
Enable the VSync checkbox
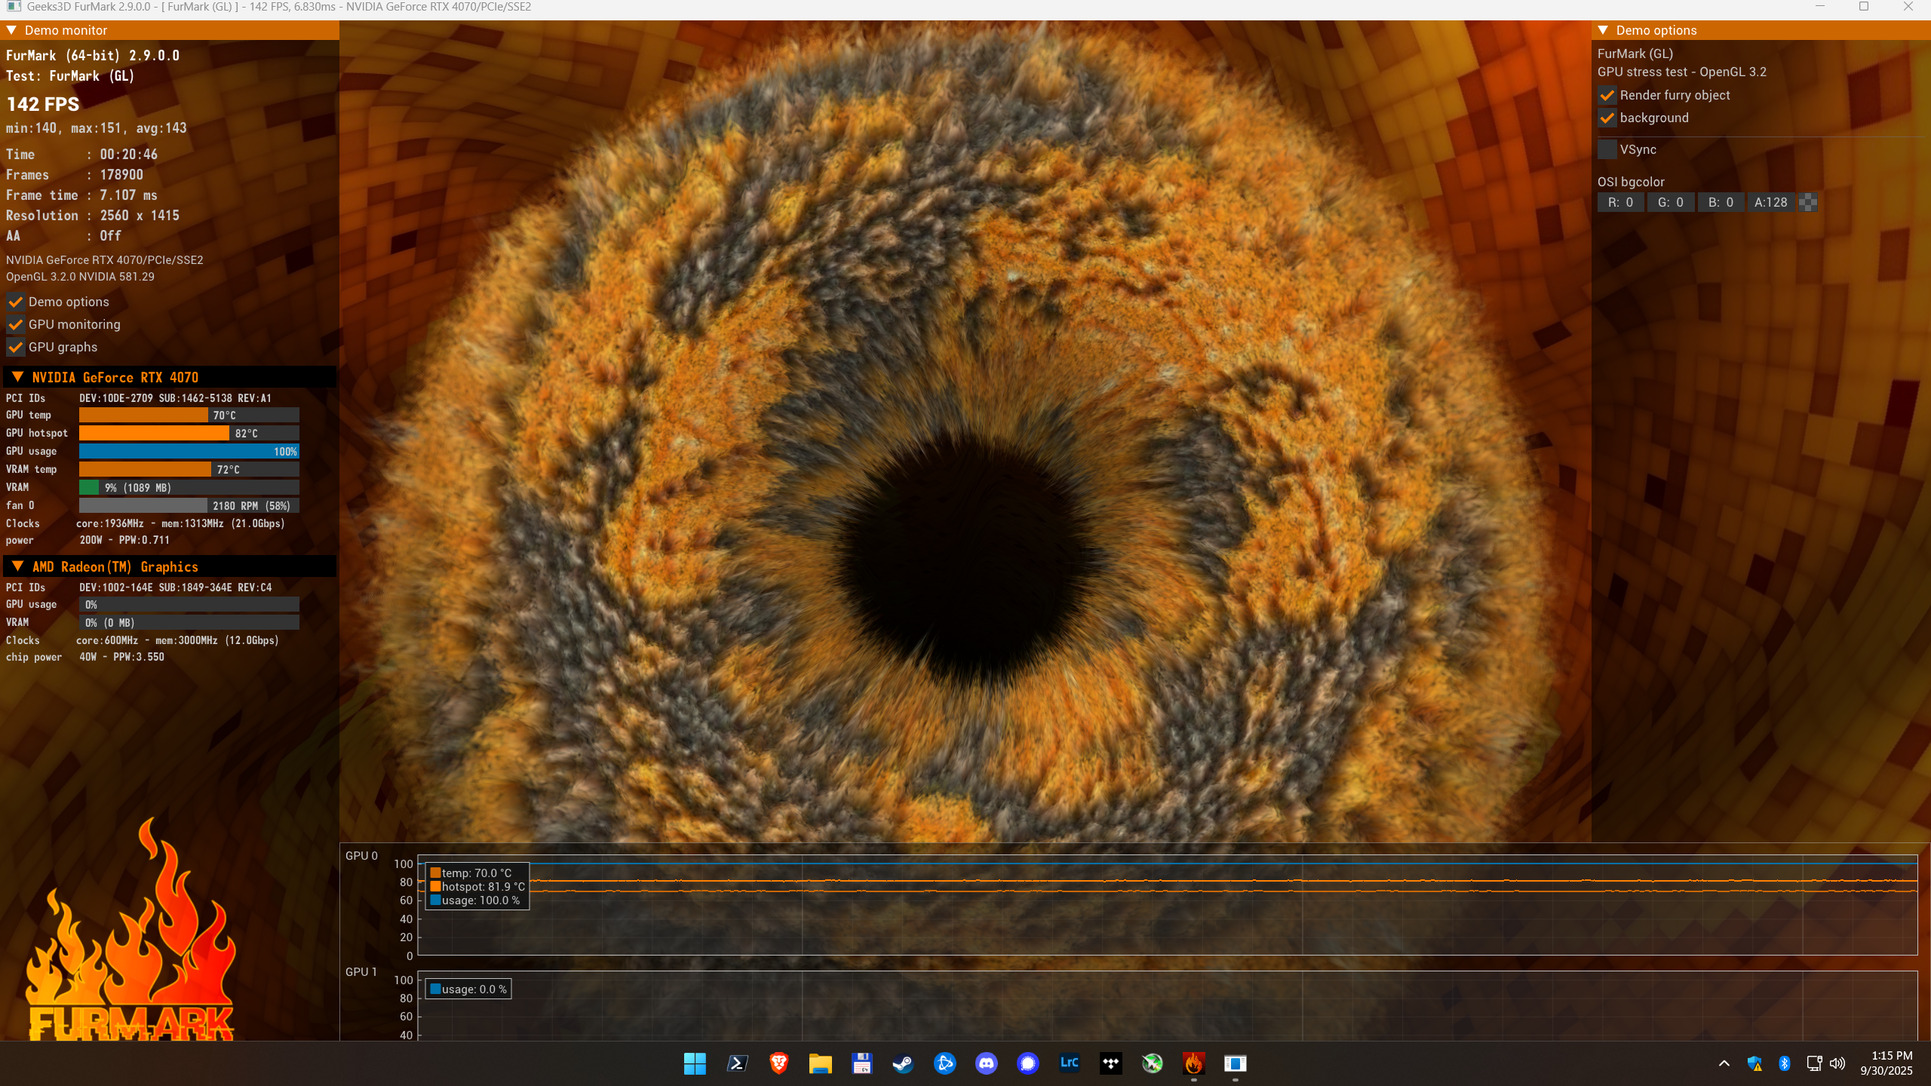click(x=1607, y=149)
